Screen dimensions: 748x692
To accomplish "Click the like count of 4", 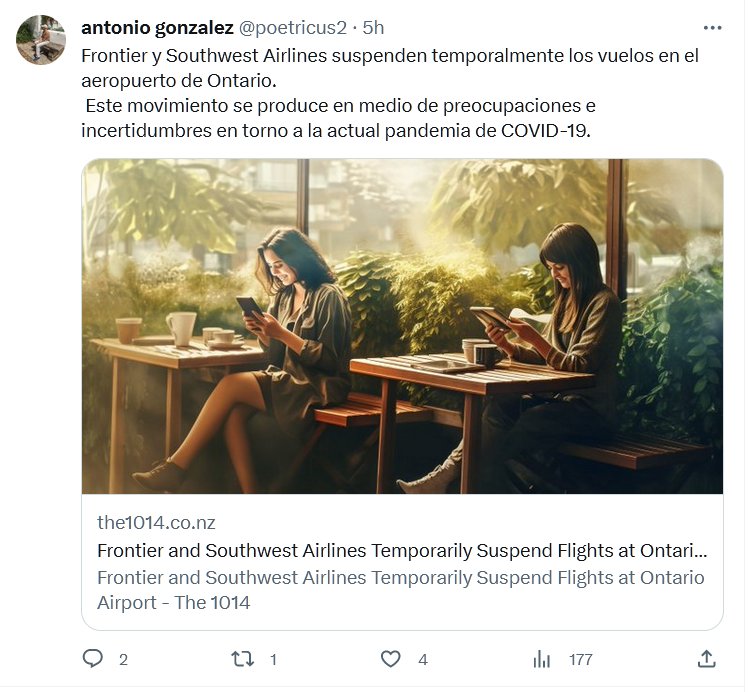I will (423, 659).
